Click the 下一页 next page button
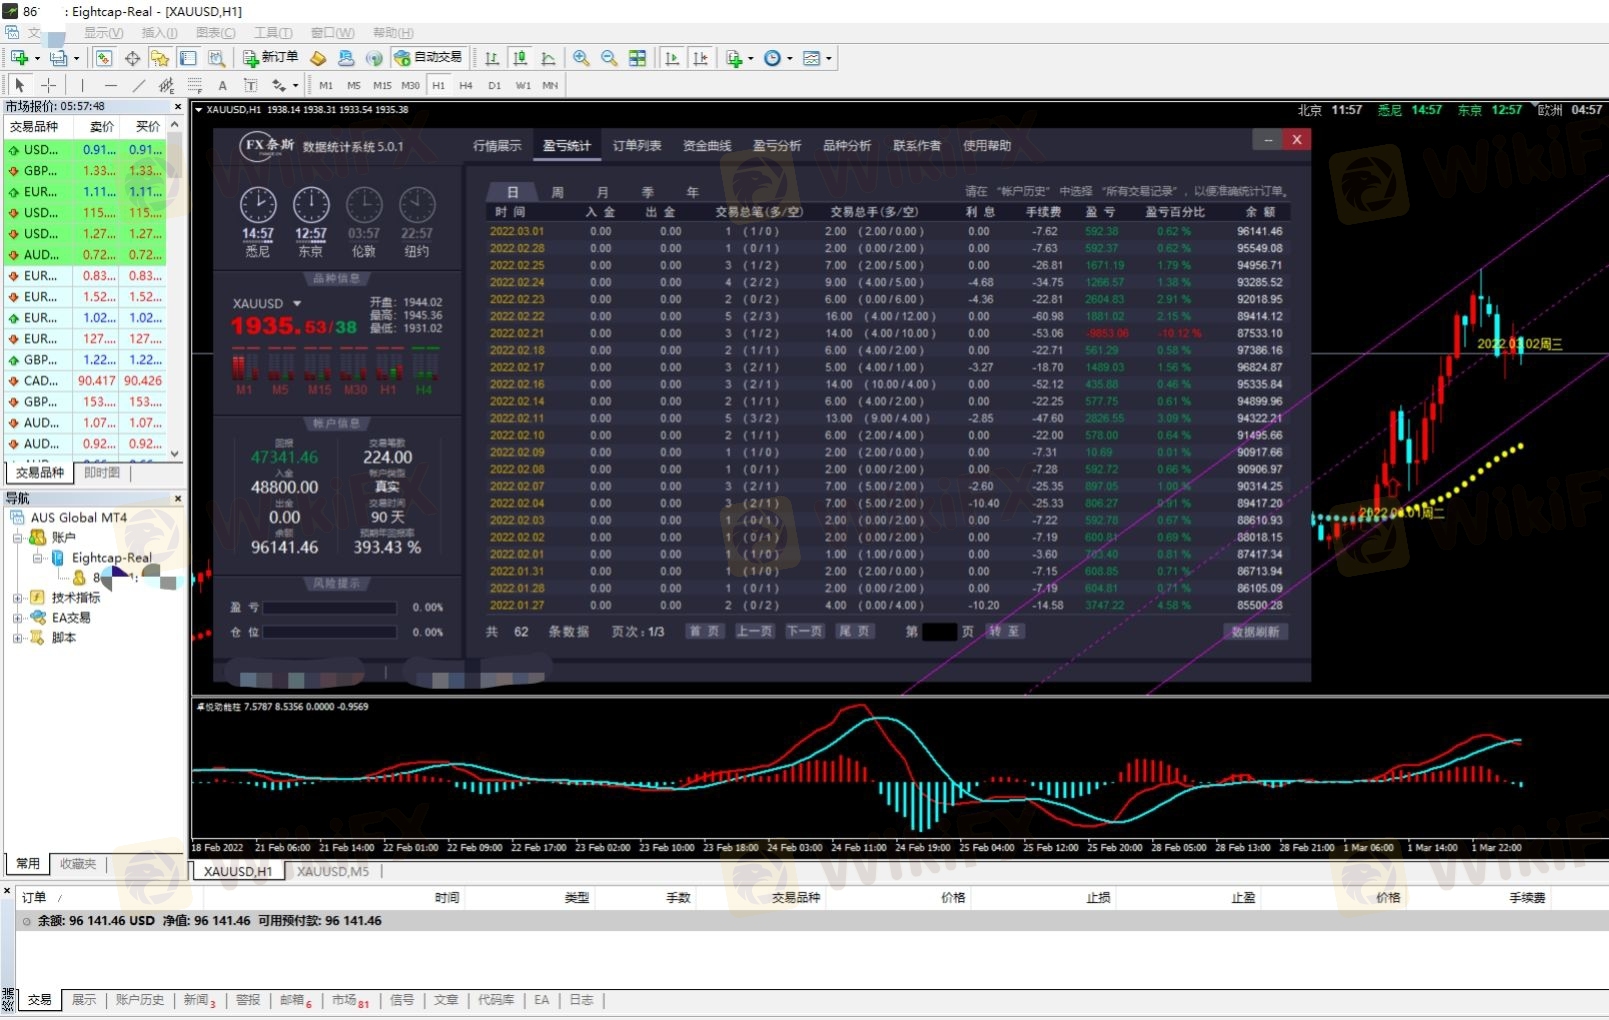 pos(804,632)
